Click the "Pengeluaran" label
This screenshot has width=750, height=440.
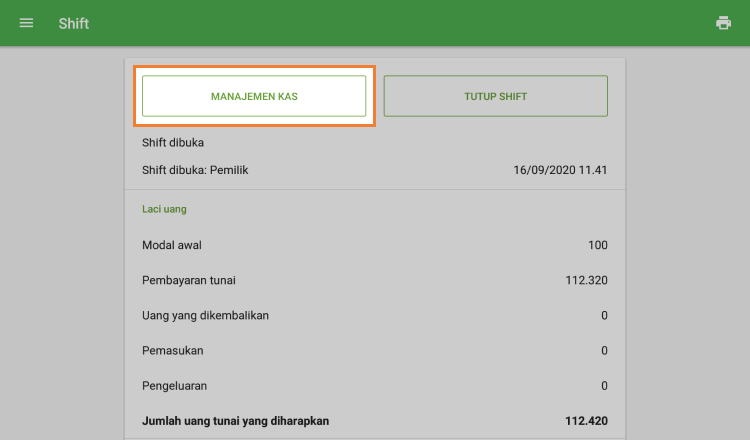pos(175,386)
